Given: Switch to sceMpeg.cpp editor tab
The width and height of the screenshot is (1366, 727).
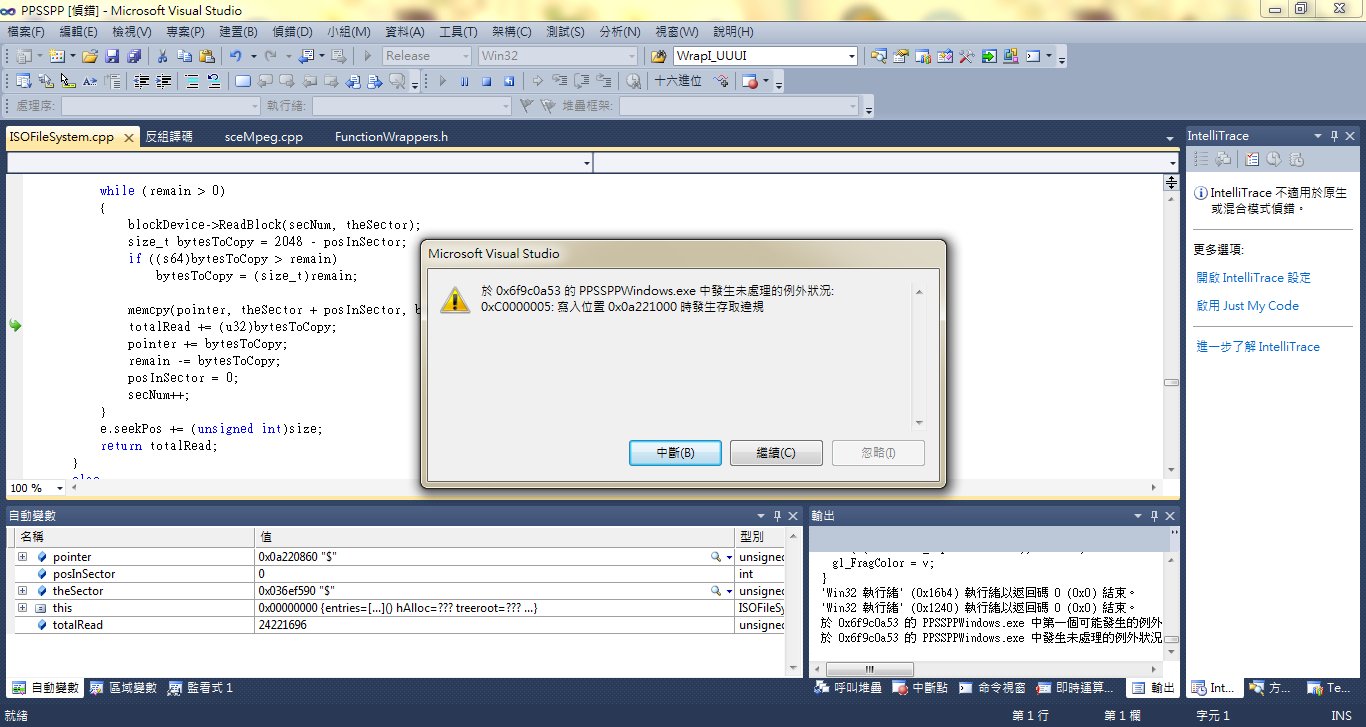Looking at the screenshot, I should point(263,137).
